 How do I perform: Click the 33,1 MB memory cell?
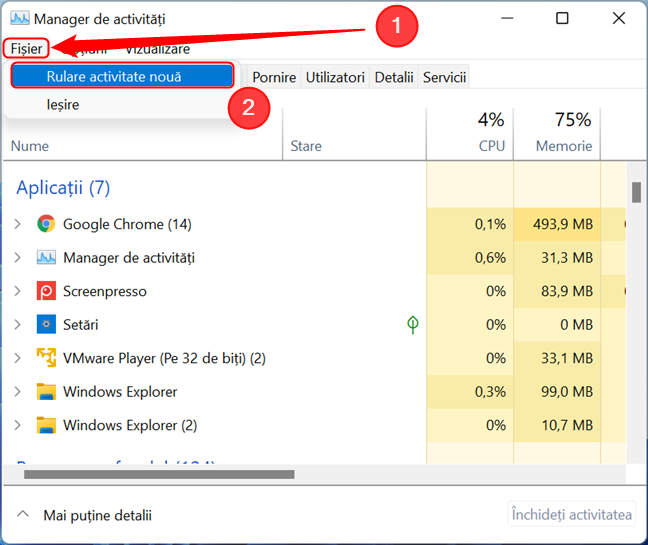[557, 358]
